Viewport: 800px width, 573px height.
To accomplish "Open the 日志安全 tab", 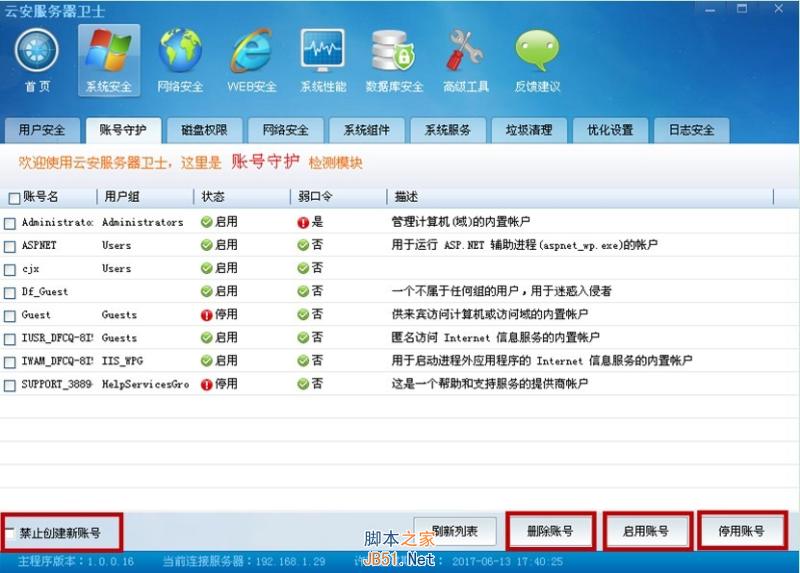I will tap(691, 130).
